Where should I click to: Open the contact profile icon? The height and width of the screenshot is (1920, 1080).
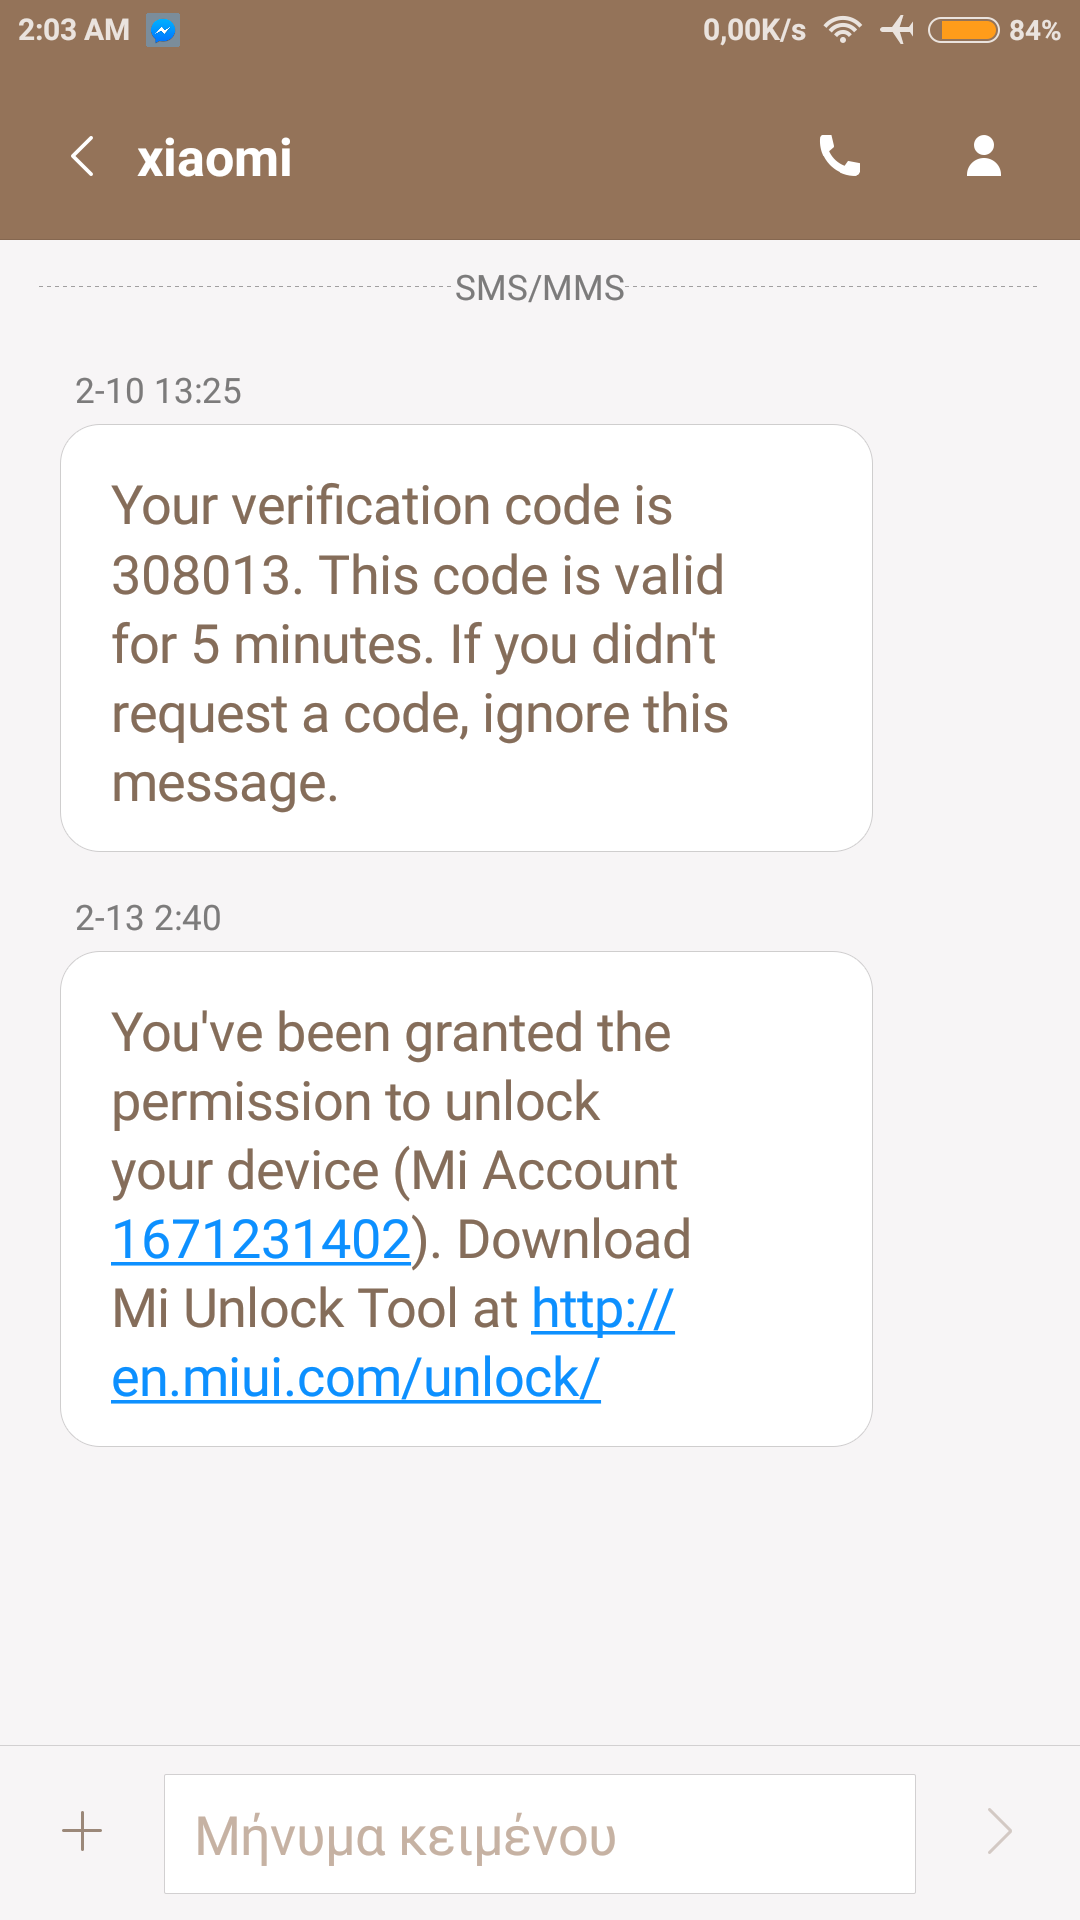(983, 156)
